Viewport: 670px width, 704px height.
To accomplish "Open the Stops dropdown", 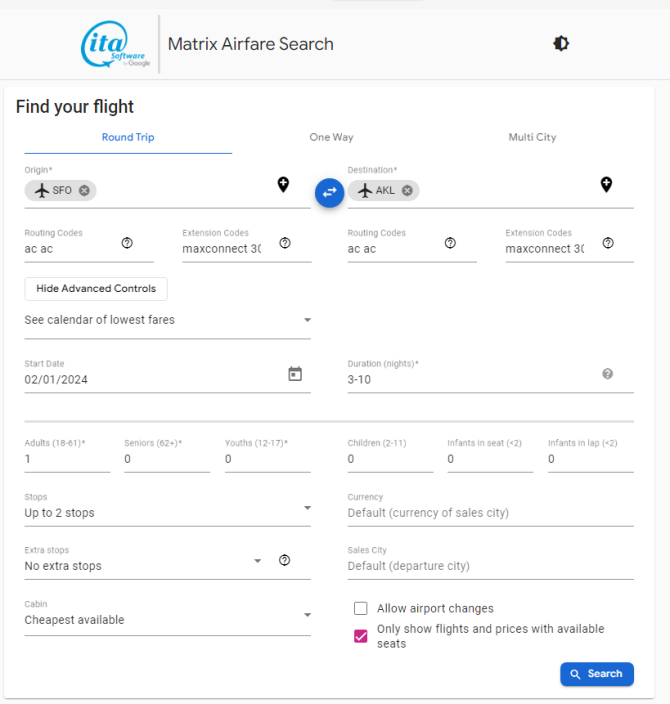I will click(168, 509).
